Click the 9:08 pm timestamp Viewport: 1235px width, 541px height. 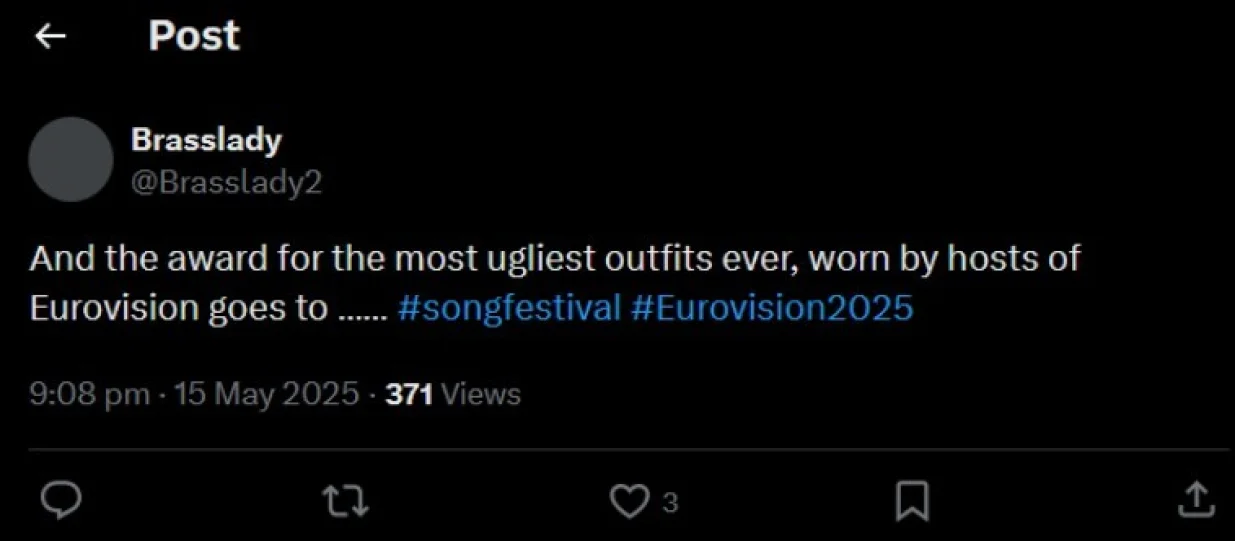point(90,394)
